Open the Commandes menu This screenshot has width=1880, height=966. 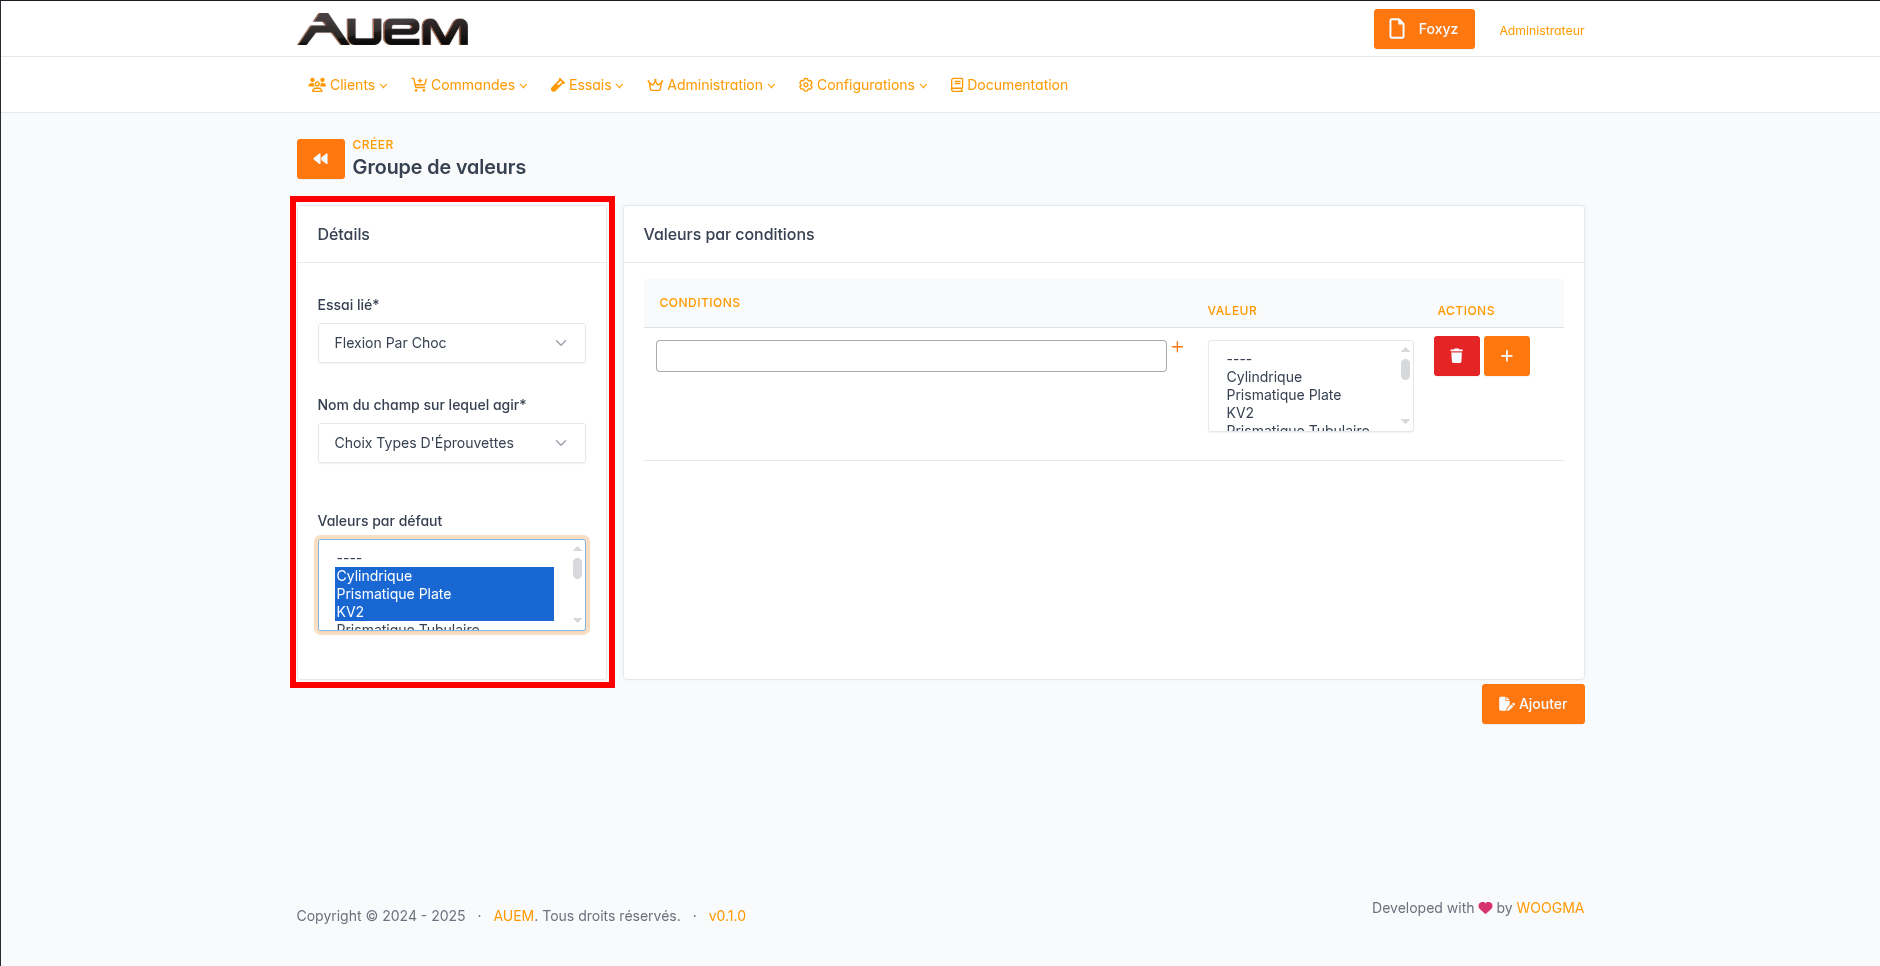click(x=469, y=85)
